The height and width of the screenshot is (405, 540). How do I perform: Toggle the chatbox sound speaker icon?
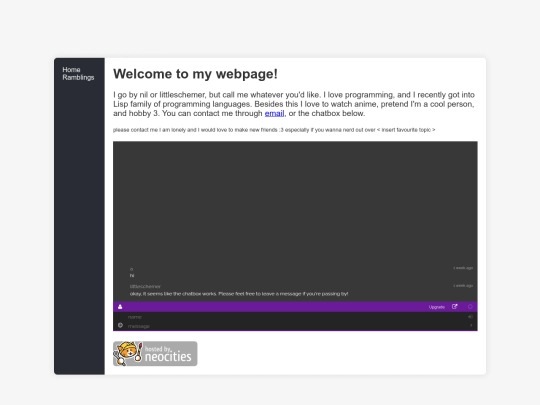point(470,316)
